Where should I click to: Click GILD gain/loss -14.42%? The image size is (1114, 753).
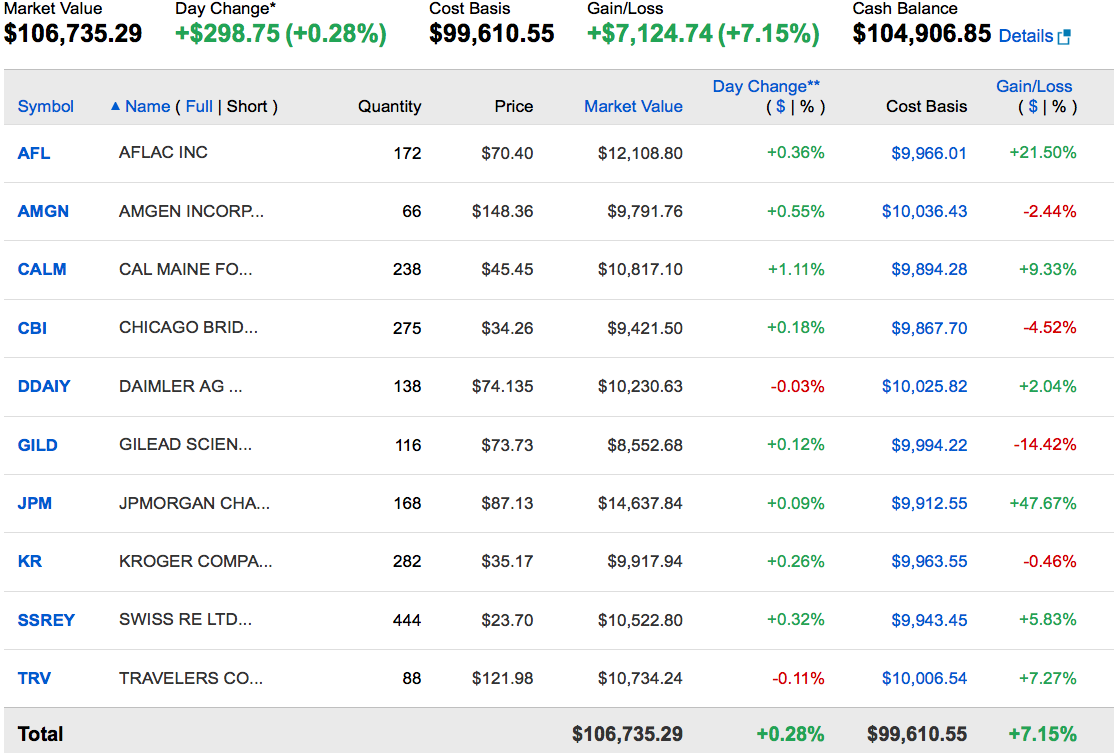click(x=1044, y=445)
